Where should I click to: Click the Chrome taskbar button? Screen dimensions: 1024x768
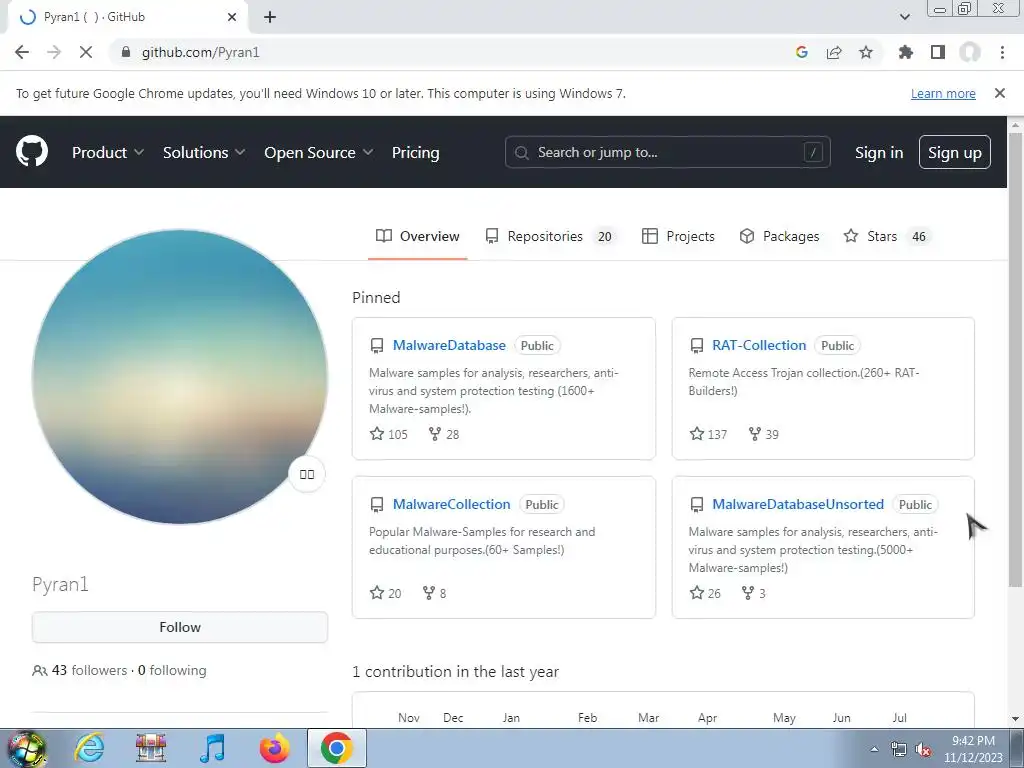(x=336, y=748)
